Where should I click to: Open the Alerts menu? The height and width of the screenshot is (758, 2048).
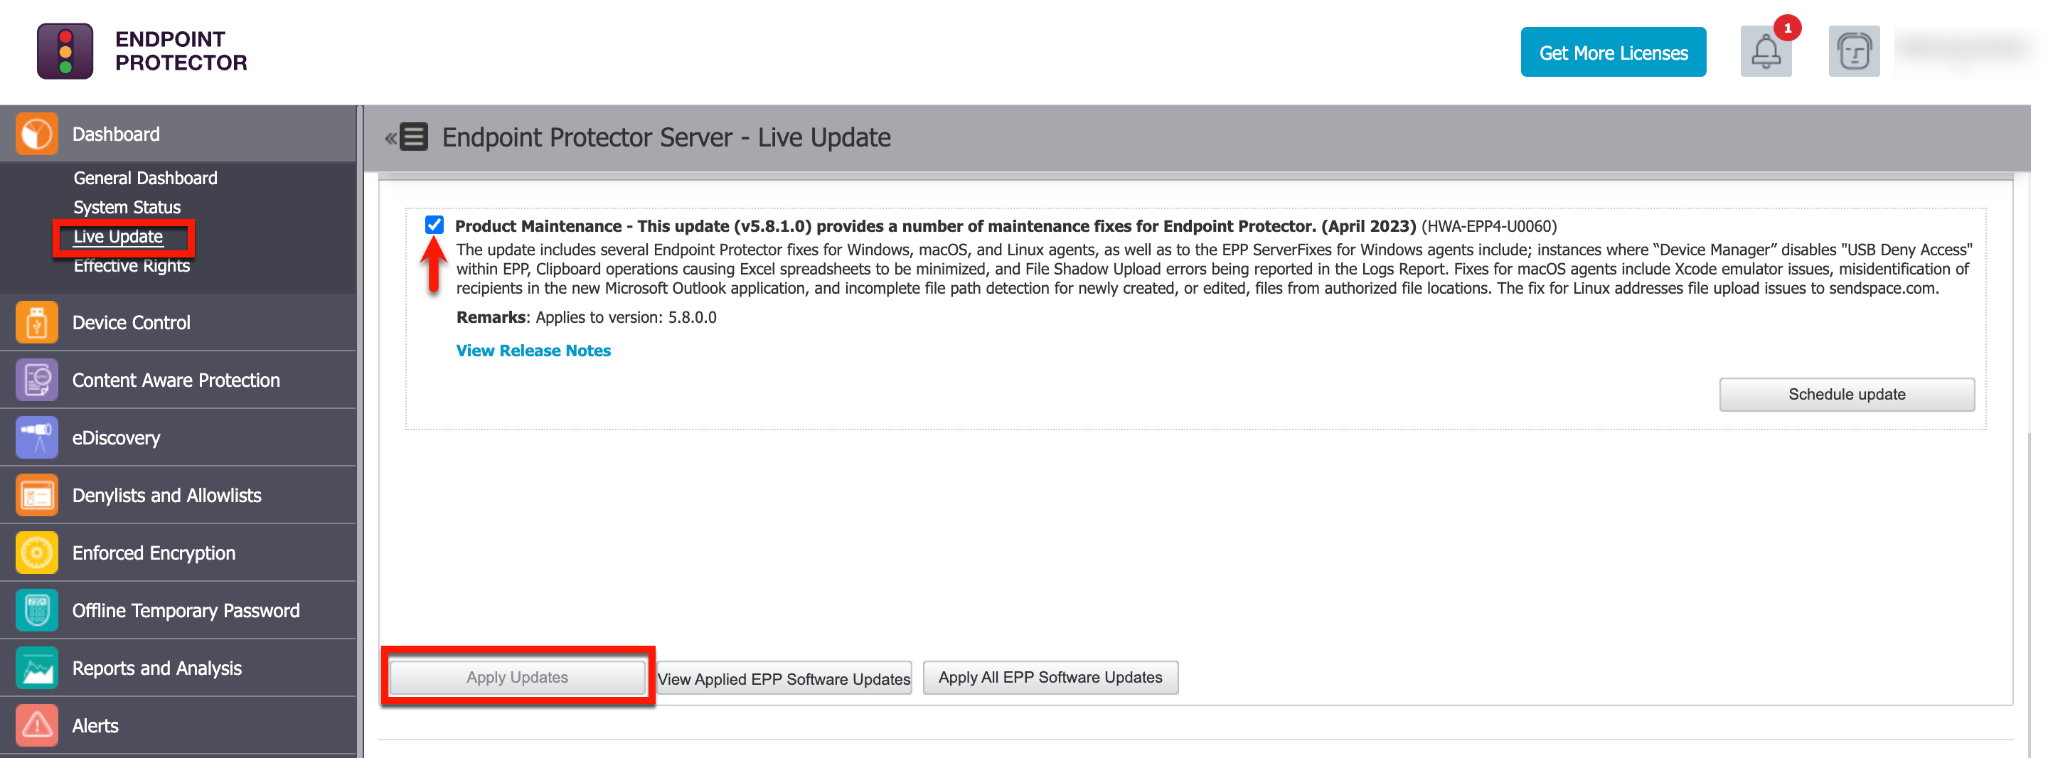click(178, 725)
